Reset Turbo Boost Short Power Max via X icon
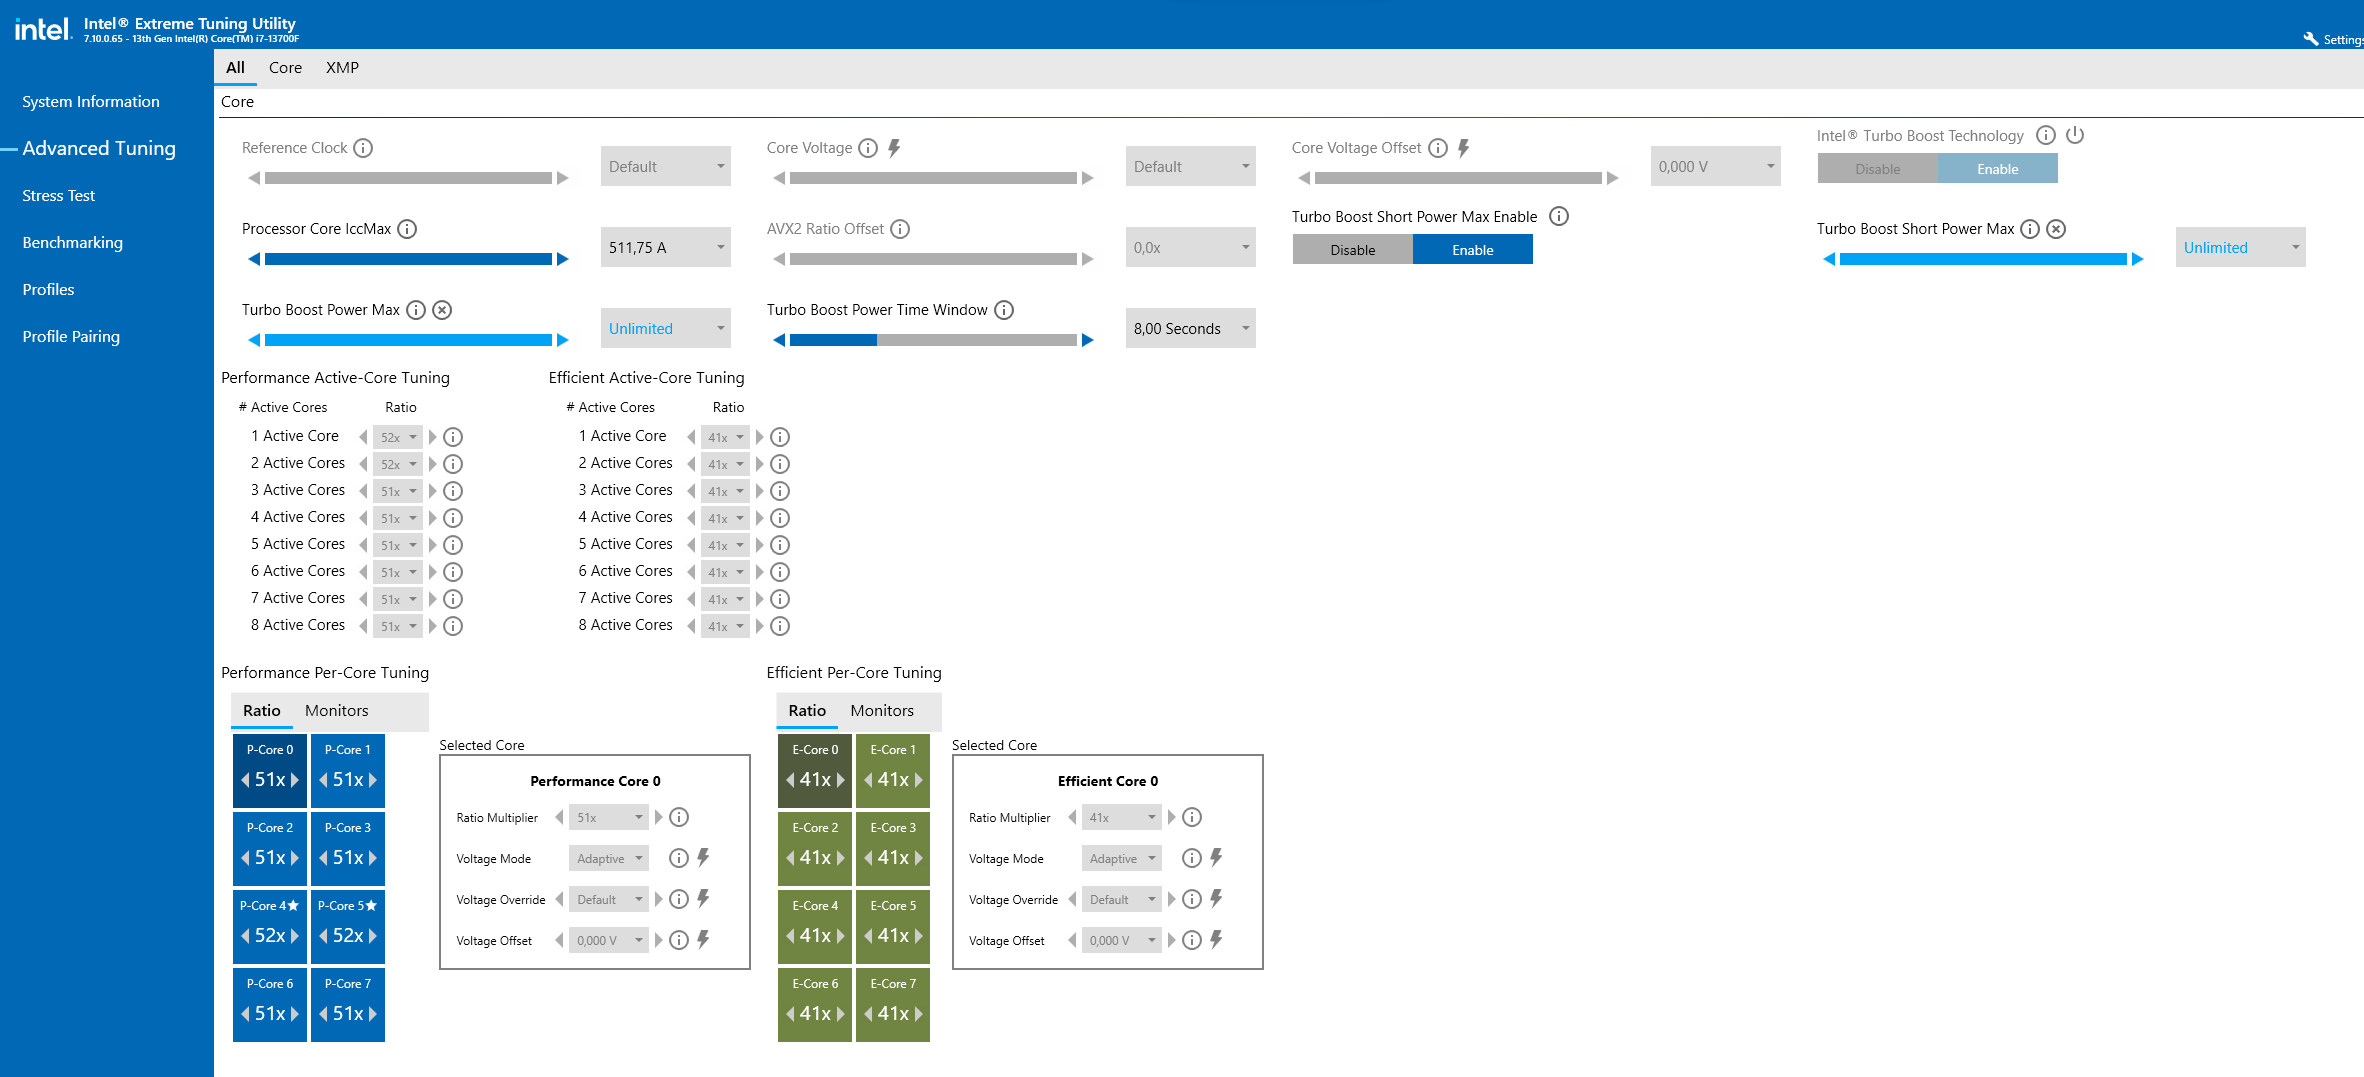2364x1077 pixels. tap(2056, 229)
